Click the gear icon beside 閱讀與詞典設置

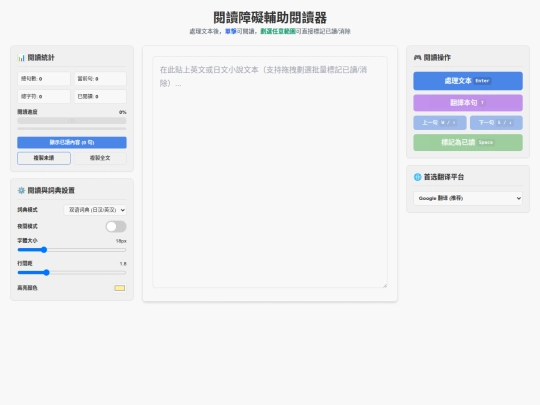(x=21, y=190)
